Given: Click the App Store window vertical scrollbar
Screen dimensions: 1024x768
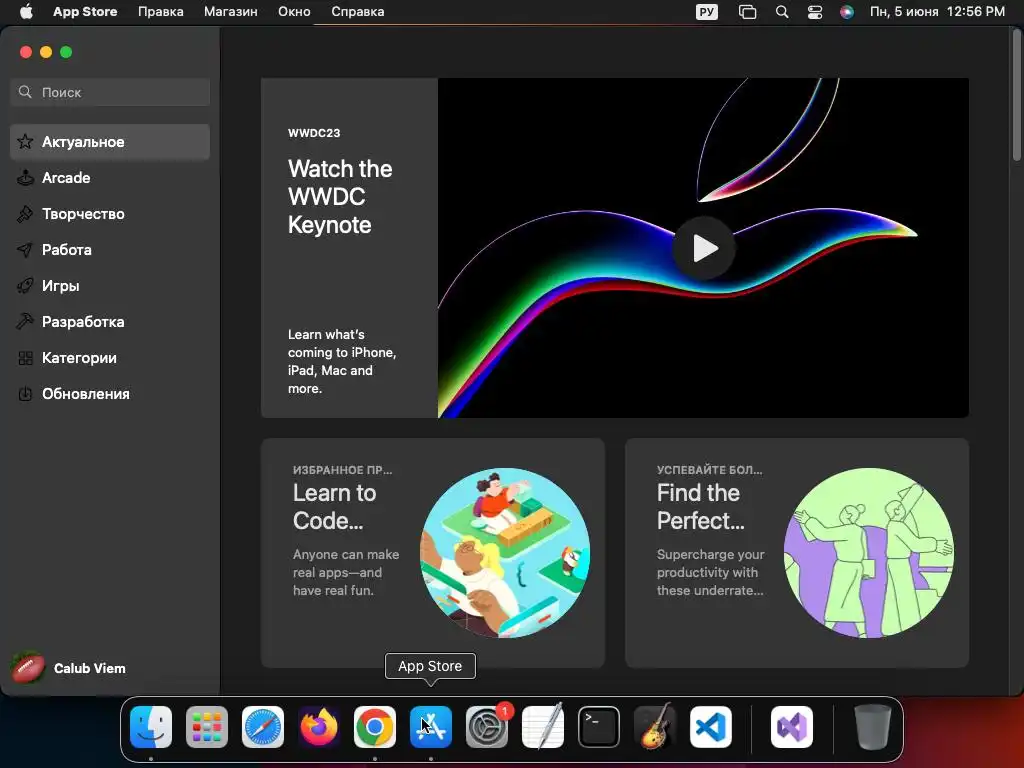Looking at the screenshot, I should (x=1017, y=95).
